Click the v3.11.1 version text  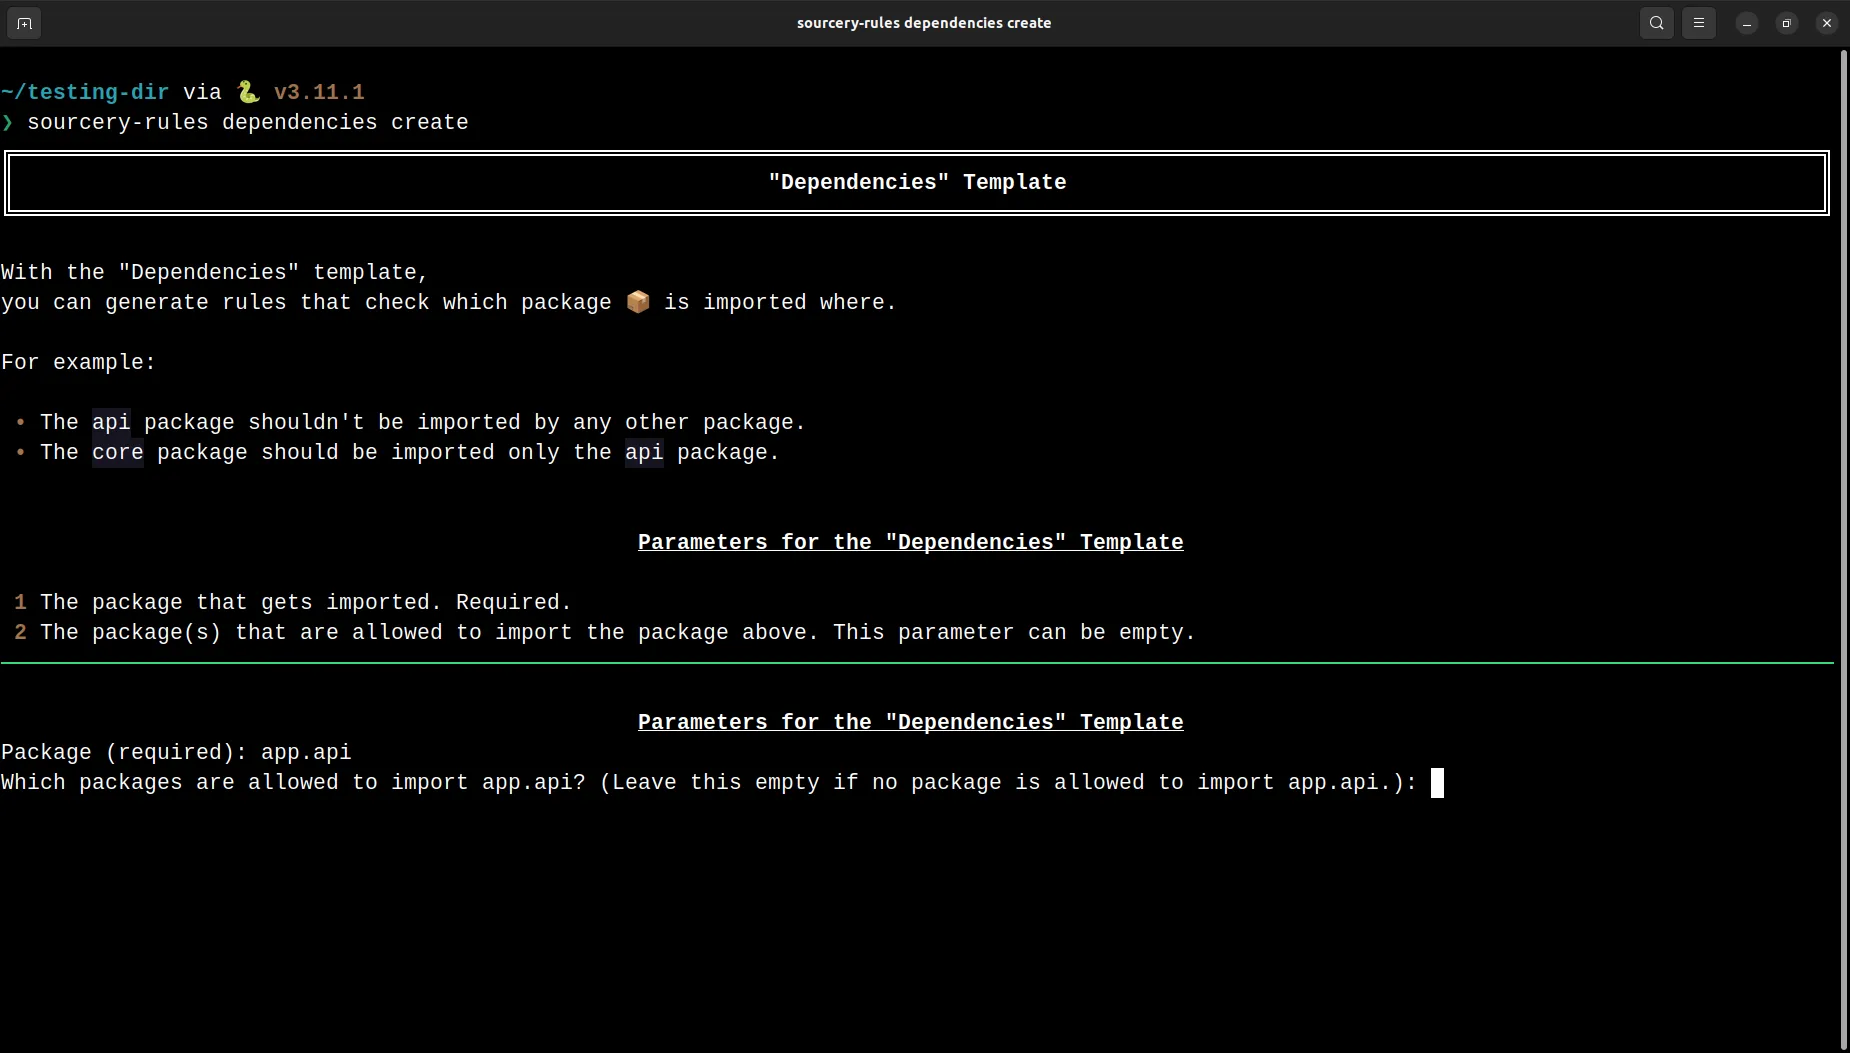(x=318, y=91)
